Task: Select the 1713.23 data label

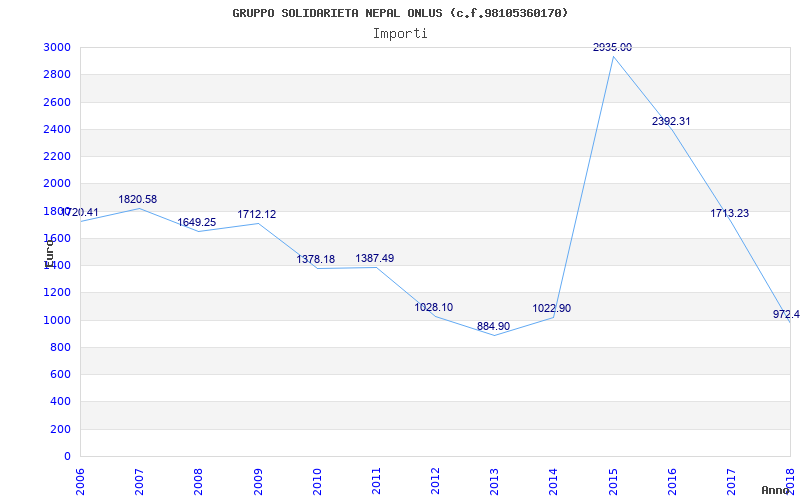Action: [x=730, y=213]
